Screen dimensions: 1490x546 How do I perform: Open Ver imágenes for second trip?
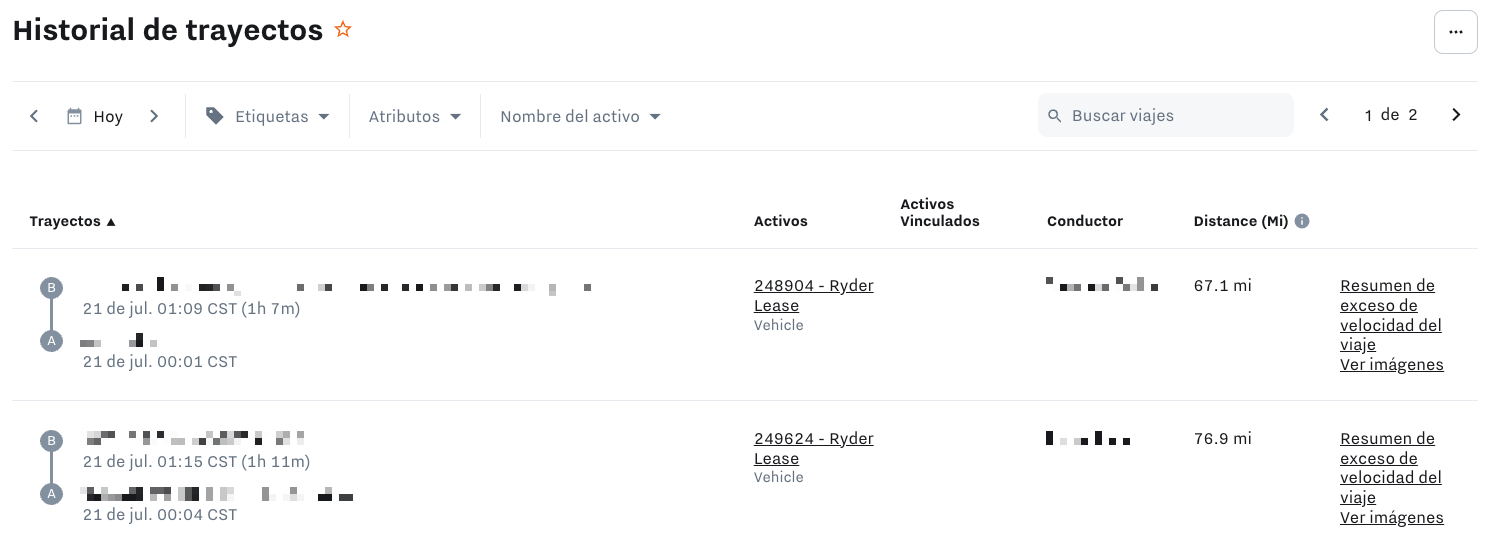(x=1391, y=517)
